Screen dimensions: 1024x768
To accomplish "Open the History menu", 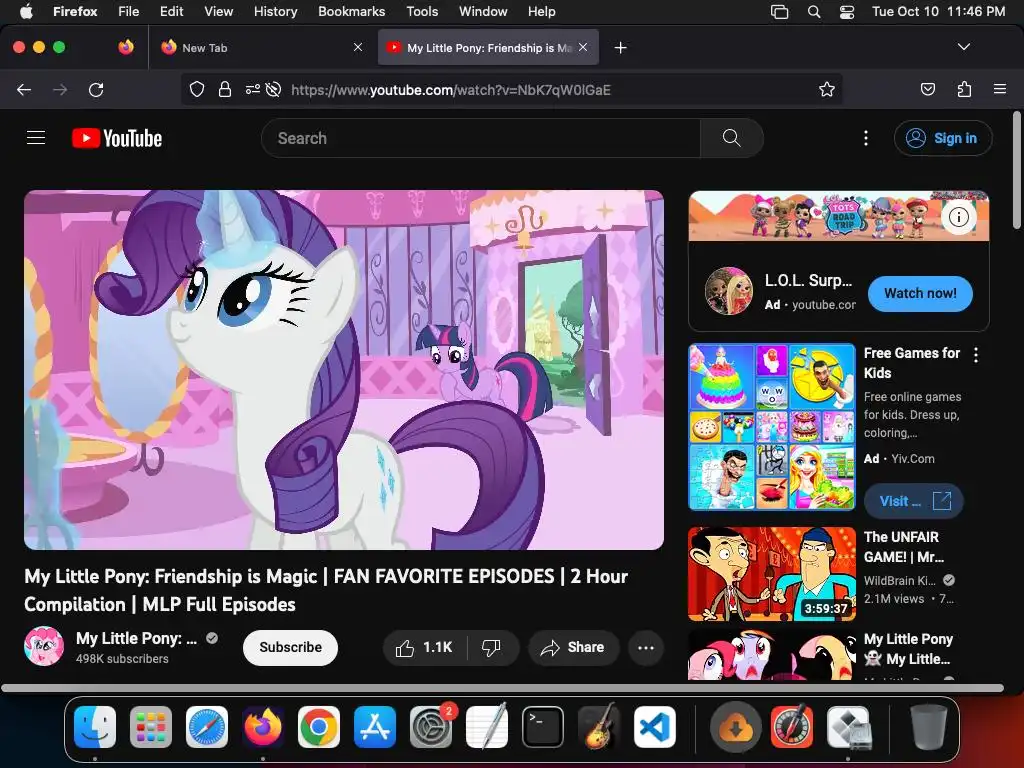I will pyautogui.click(x=275, y=12).
